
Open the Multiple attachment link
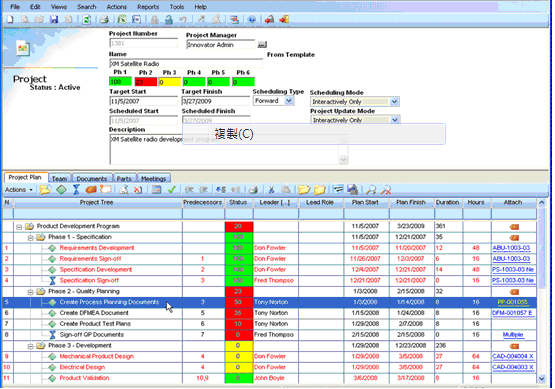coord(513,334)
